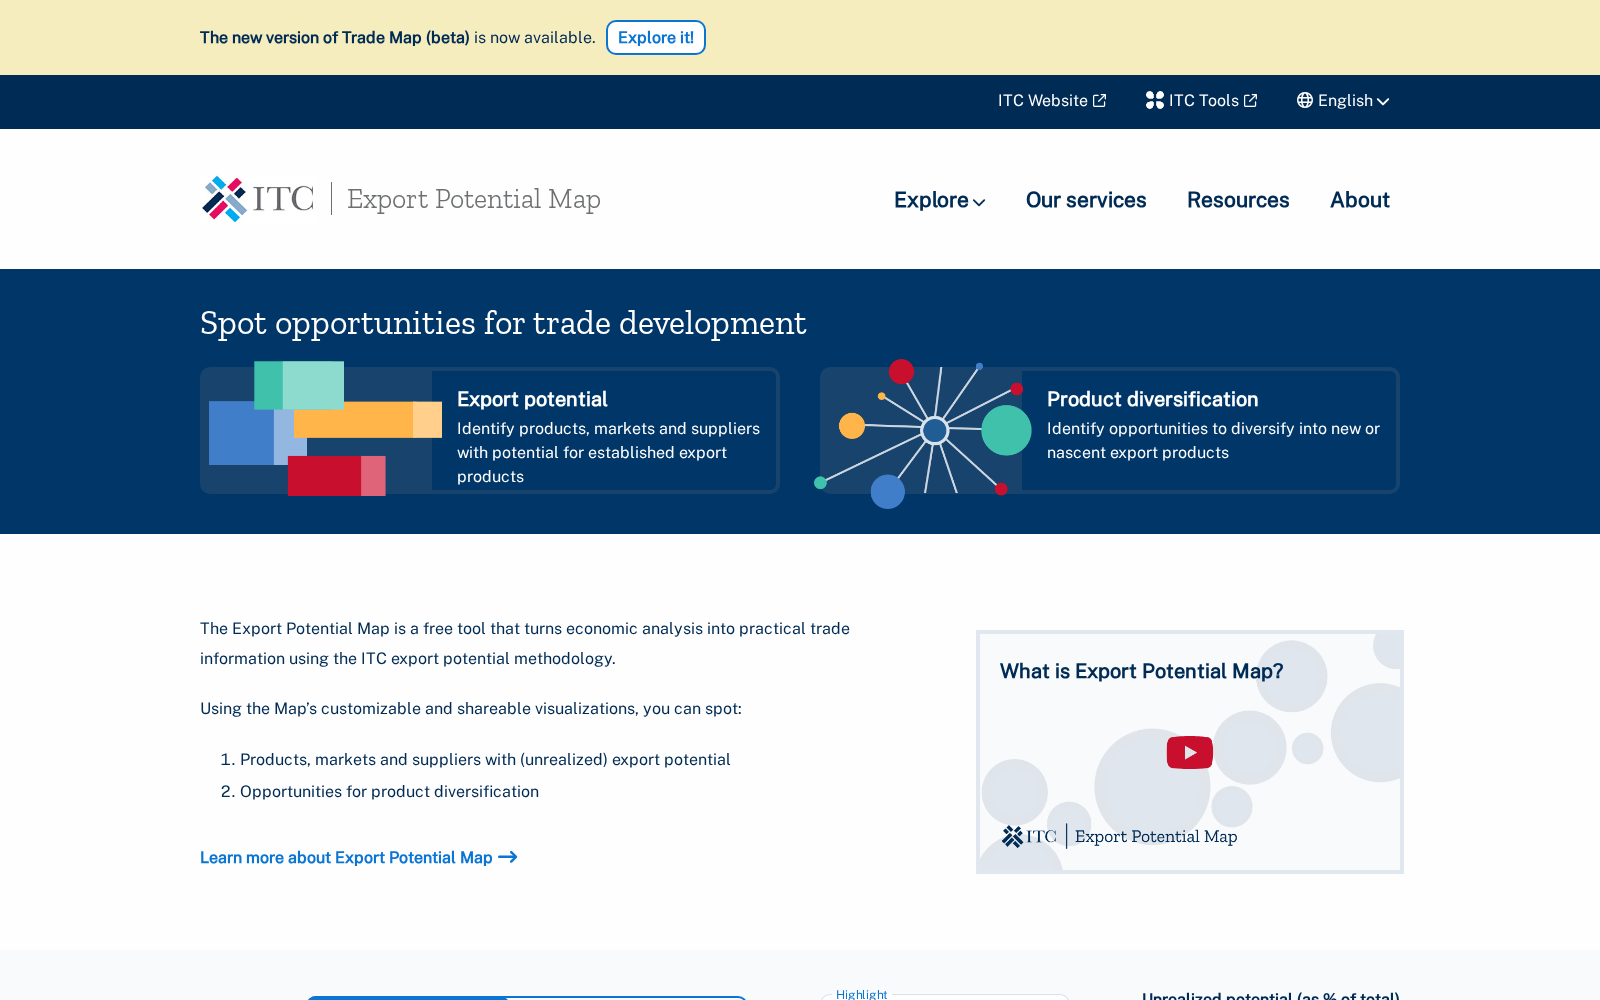Click the globe language icon

click(1305, 101)
